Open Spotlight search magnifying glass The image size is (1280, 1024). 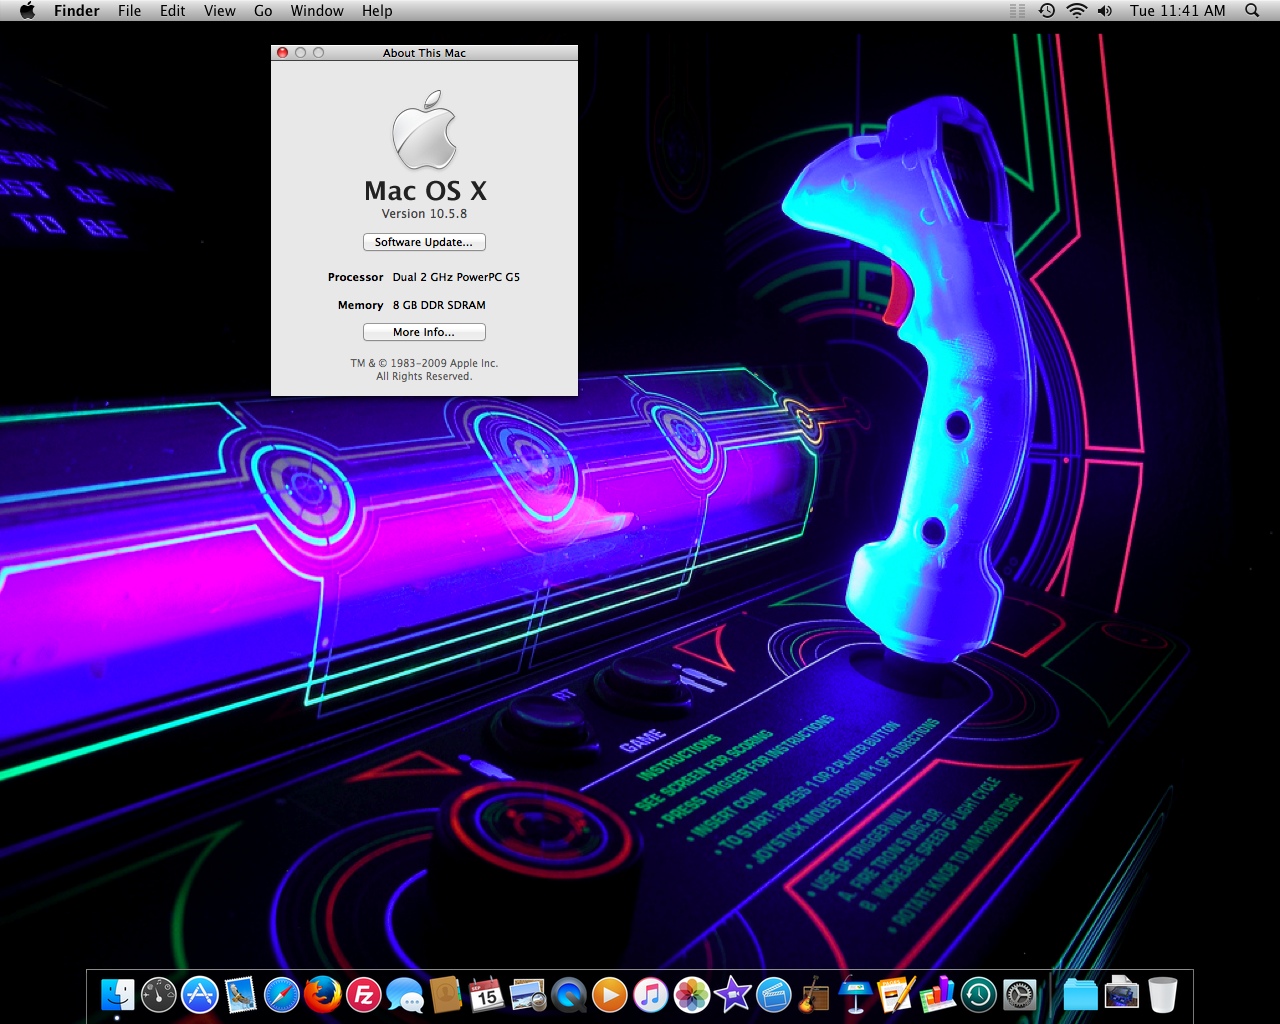pos(1252,11)
